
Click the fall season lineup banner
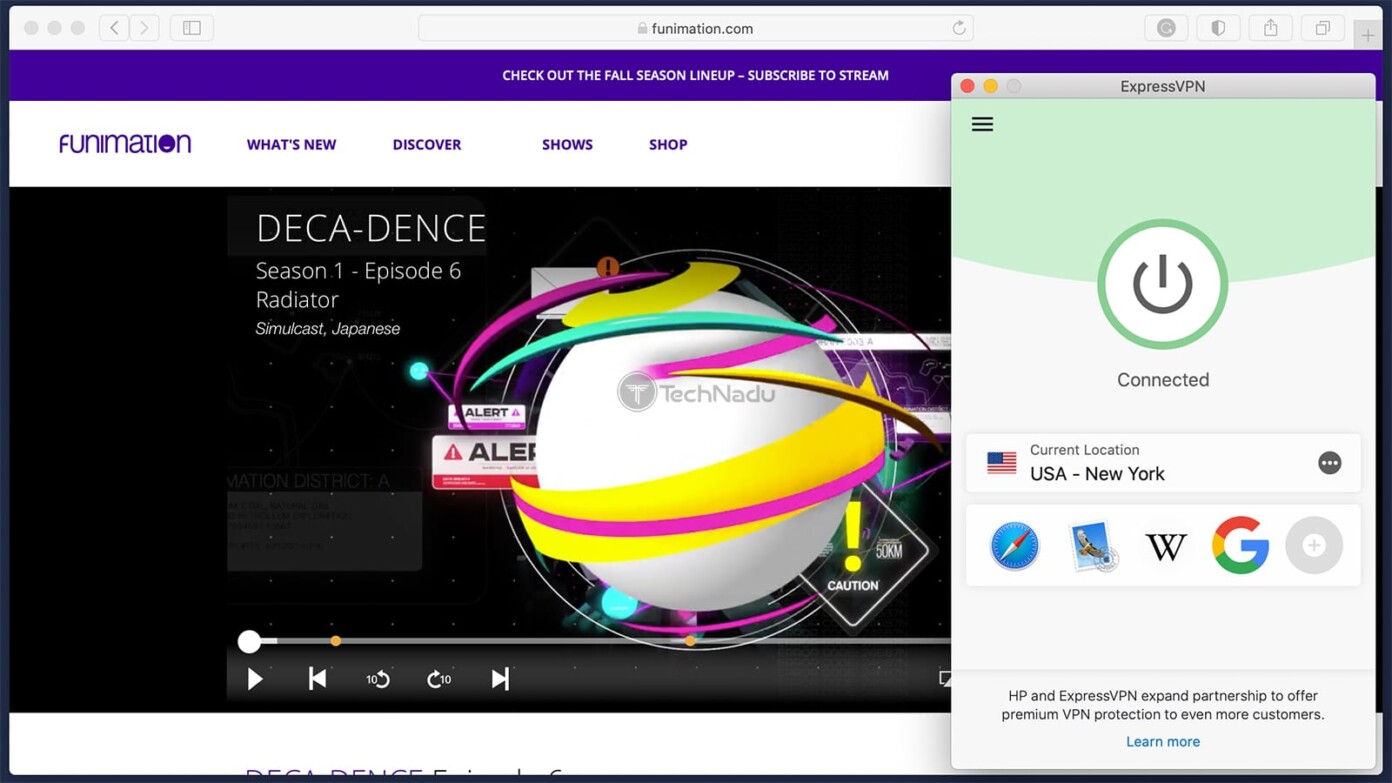click(x=695, y=75)
